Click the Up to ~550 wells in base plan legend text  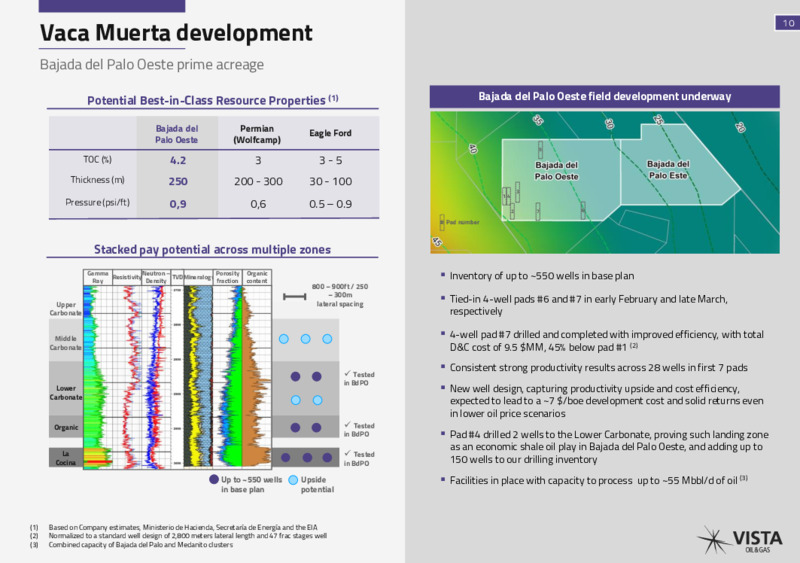point(251,484)
